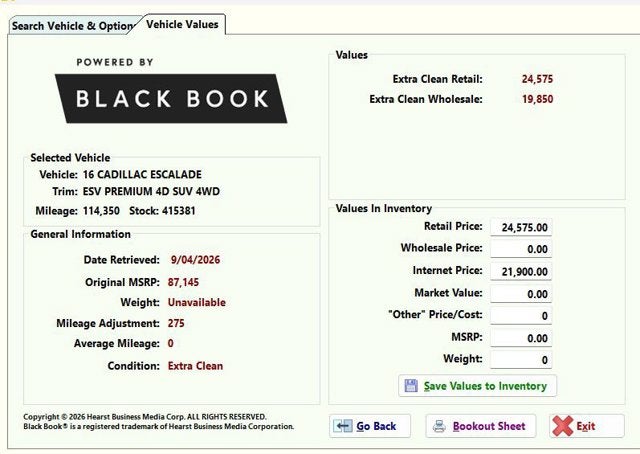Click the Go Back arrow icon

pos(342,426)
